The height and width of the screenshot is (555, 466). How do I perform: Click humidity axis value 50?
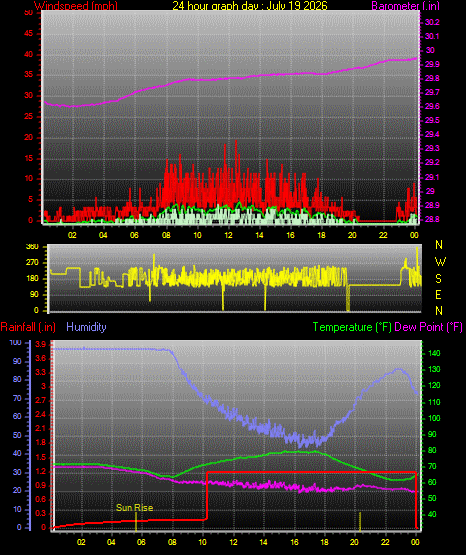[x=17, y=435]
